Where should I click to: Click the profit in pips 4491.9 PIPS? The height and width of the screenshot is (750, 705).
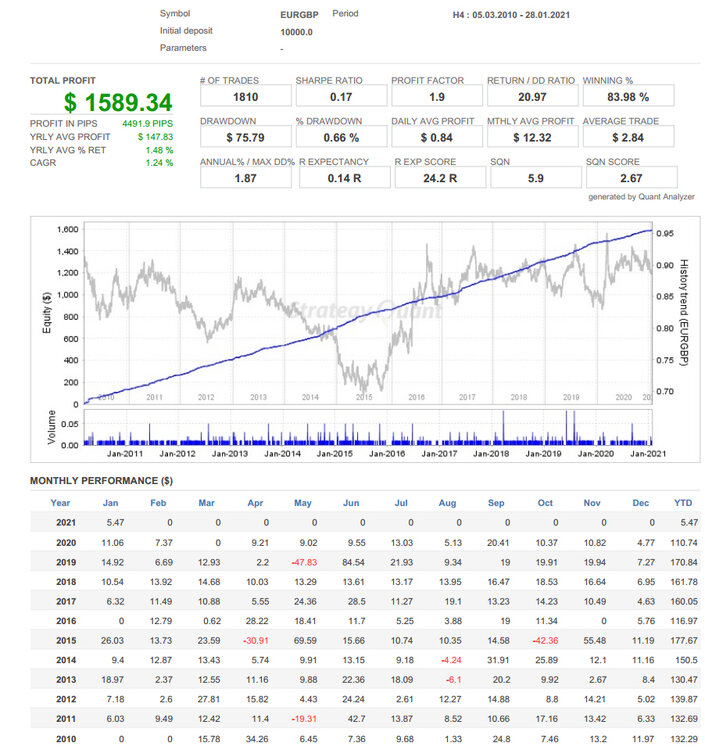[x=147, y=123]
